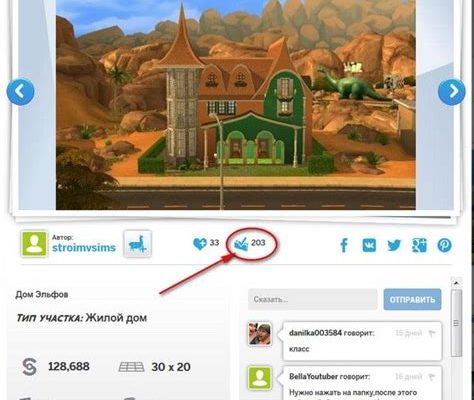Open the stroimvsims author profile link

pos(84,248)
